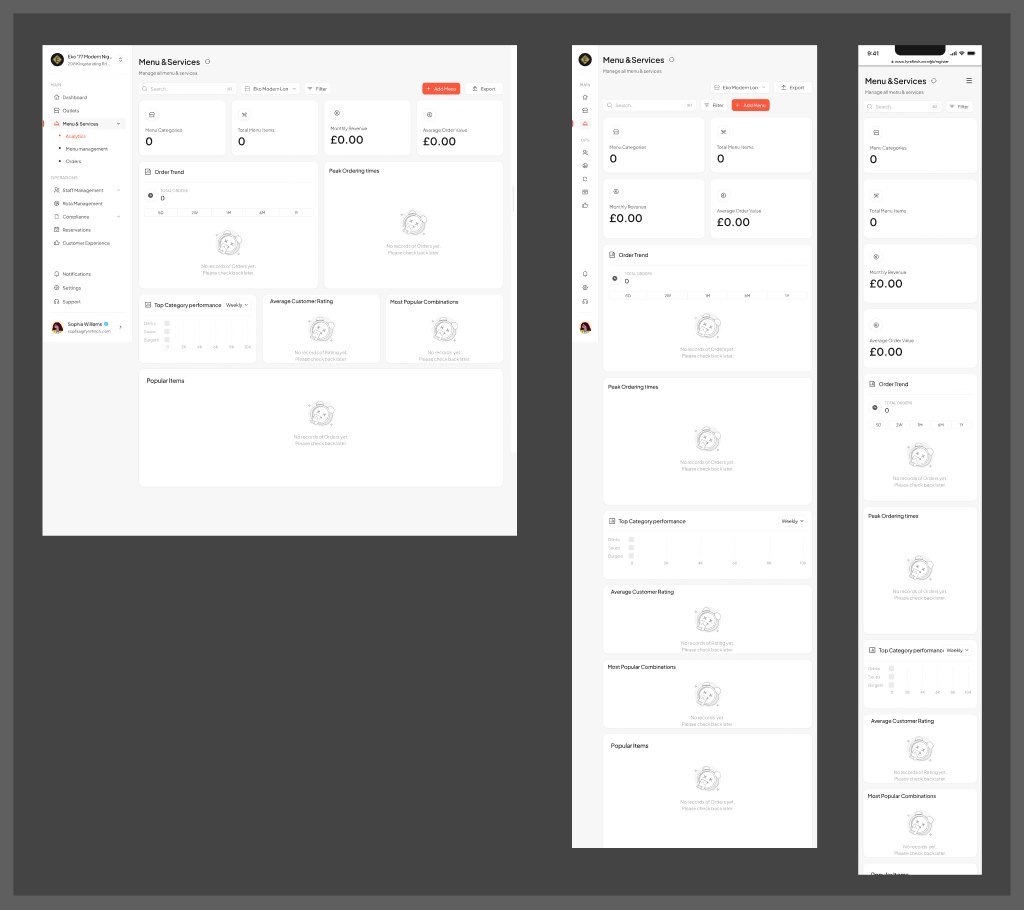
Task: Click Total Menu Items card icon in desktop frame
Action: (244, 114)
